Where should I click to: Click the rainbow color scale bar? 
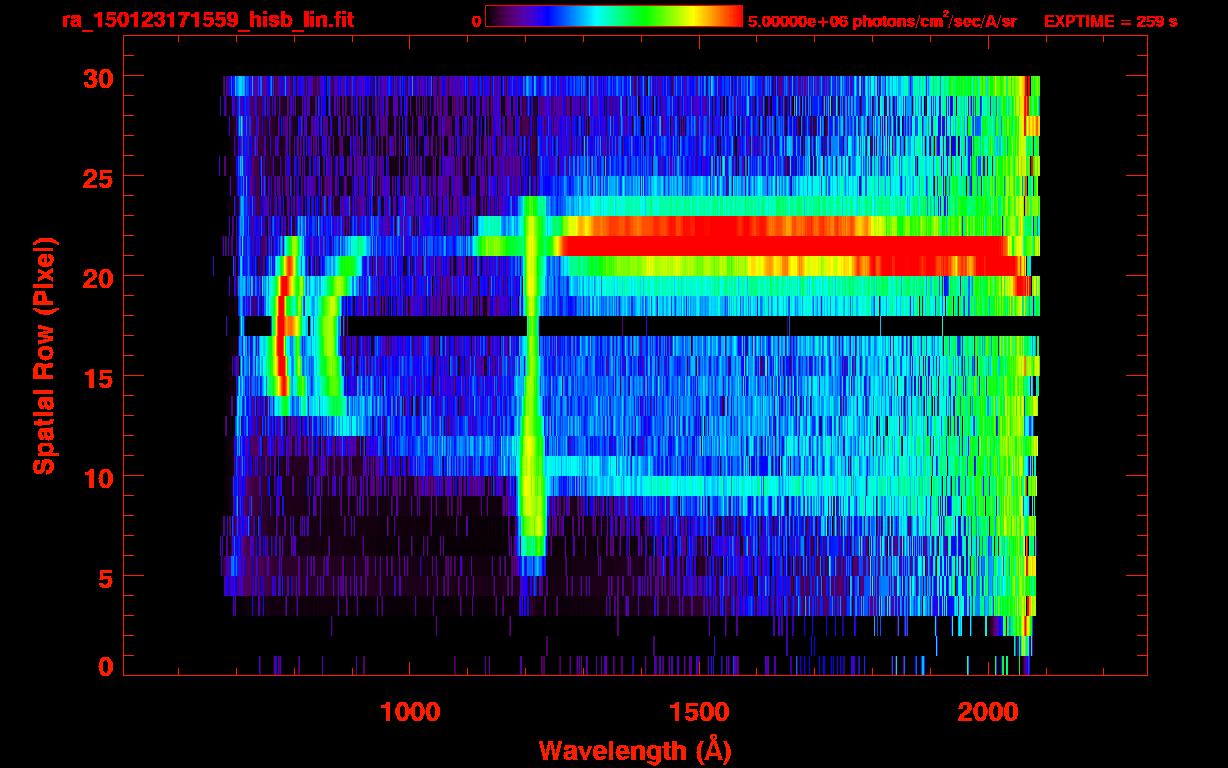click(614, 16)
